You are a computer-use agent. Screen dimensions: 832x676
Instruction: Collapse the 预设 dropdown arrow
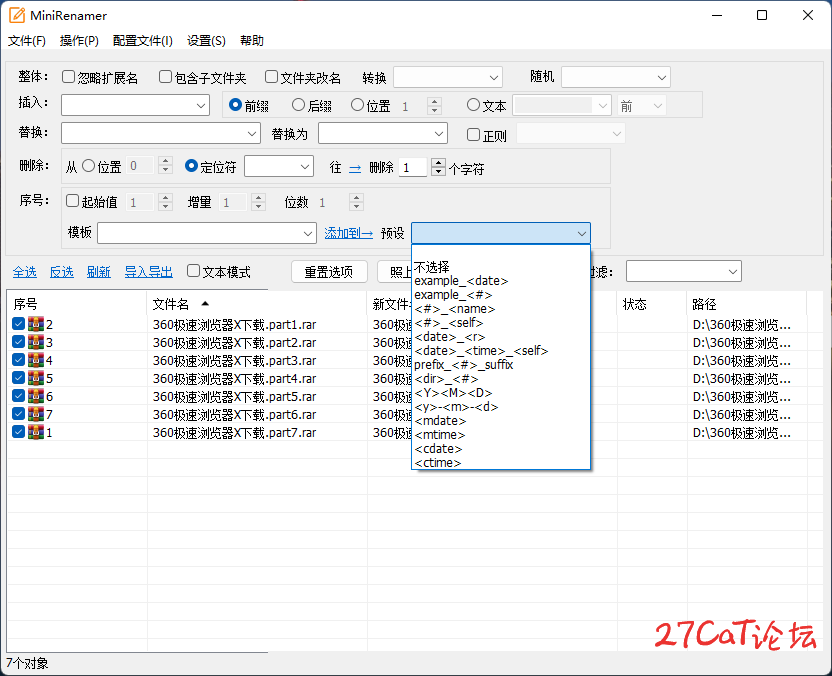(x=582, y=233)
